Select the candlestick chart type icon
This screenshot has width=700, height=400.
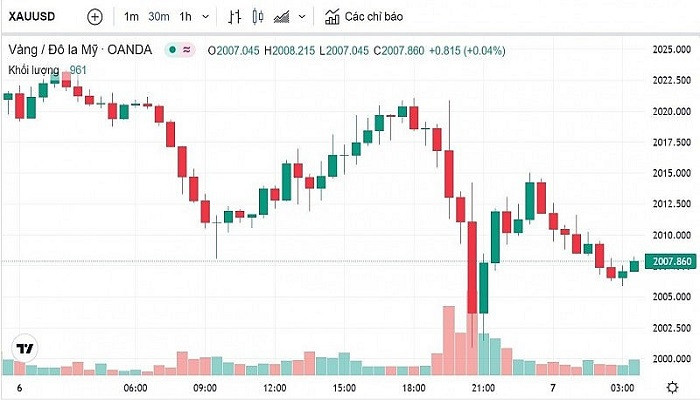pyautogui.click(x=259, y=17)
